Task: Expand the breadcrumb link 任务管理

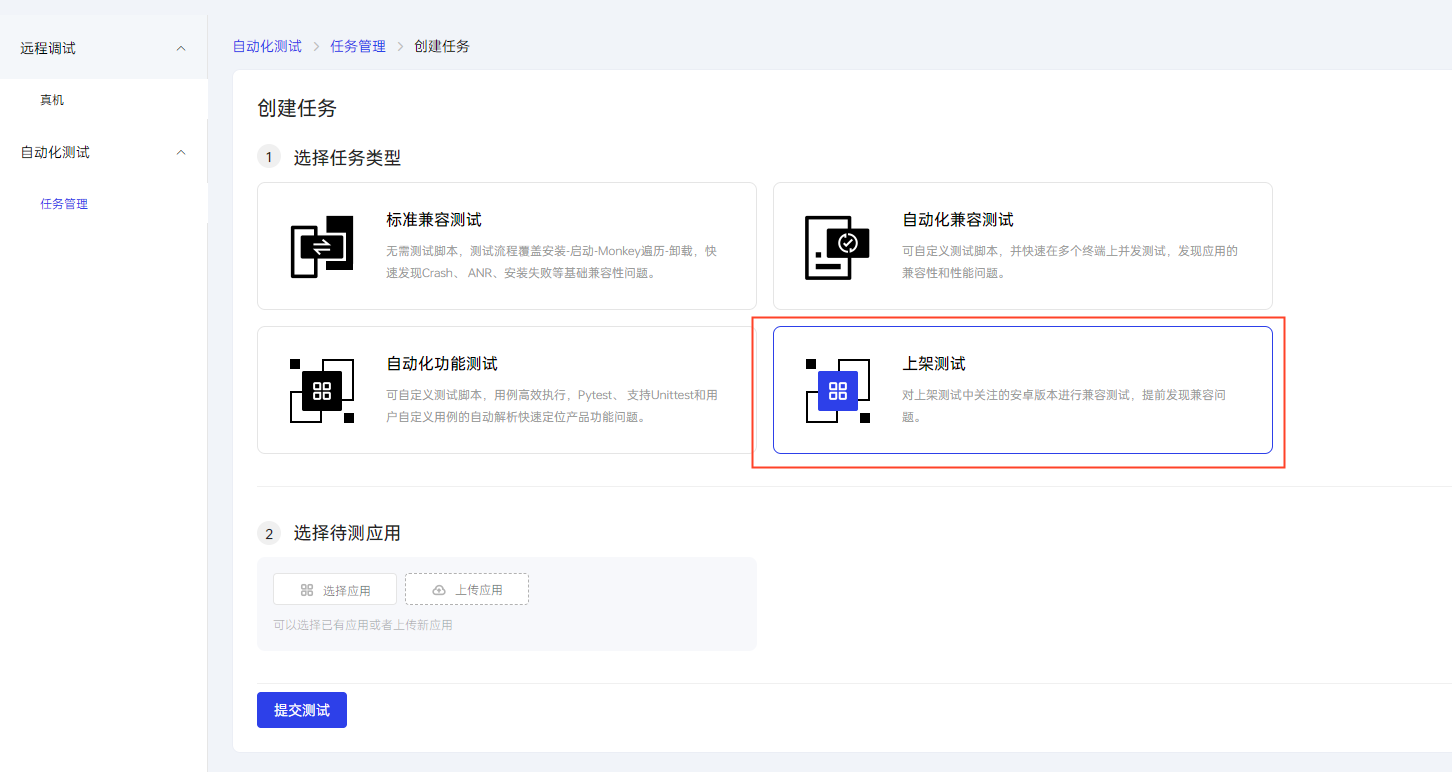Action: point(358,45)
